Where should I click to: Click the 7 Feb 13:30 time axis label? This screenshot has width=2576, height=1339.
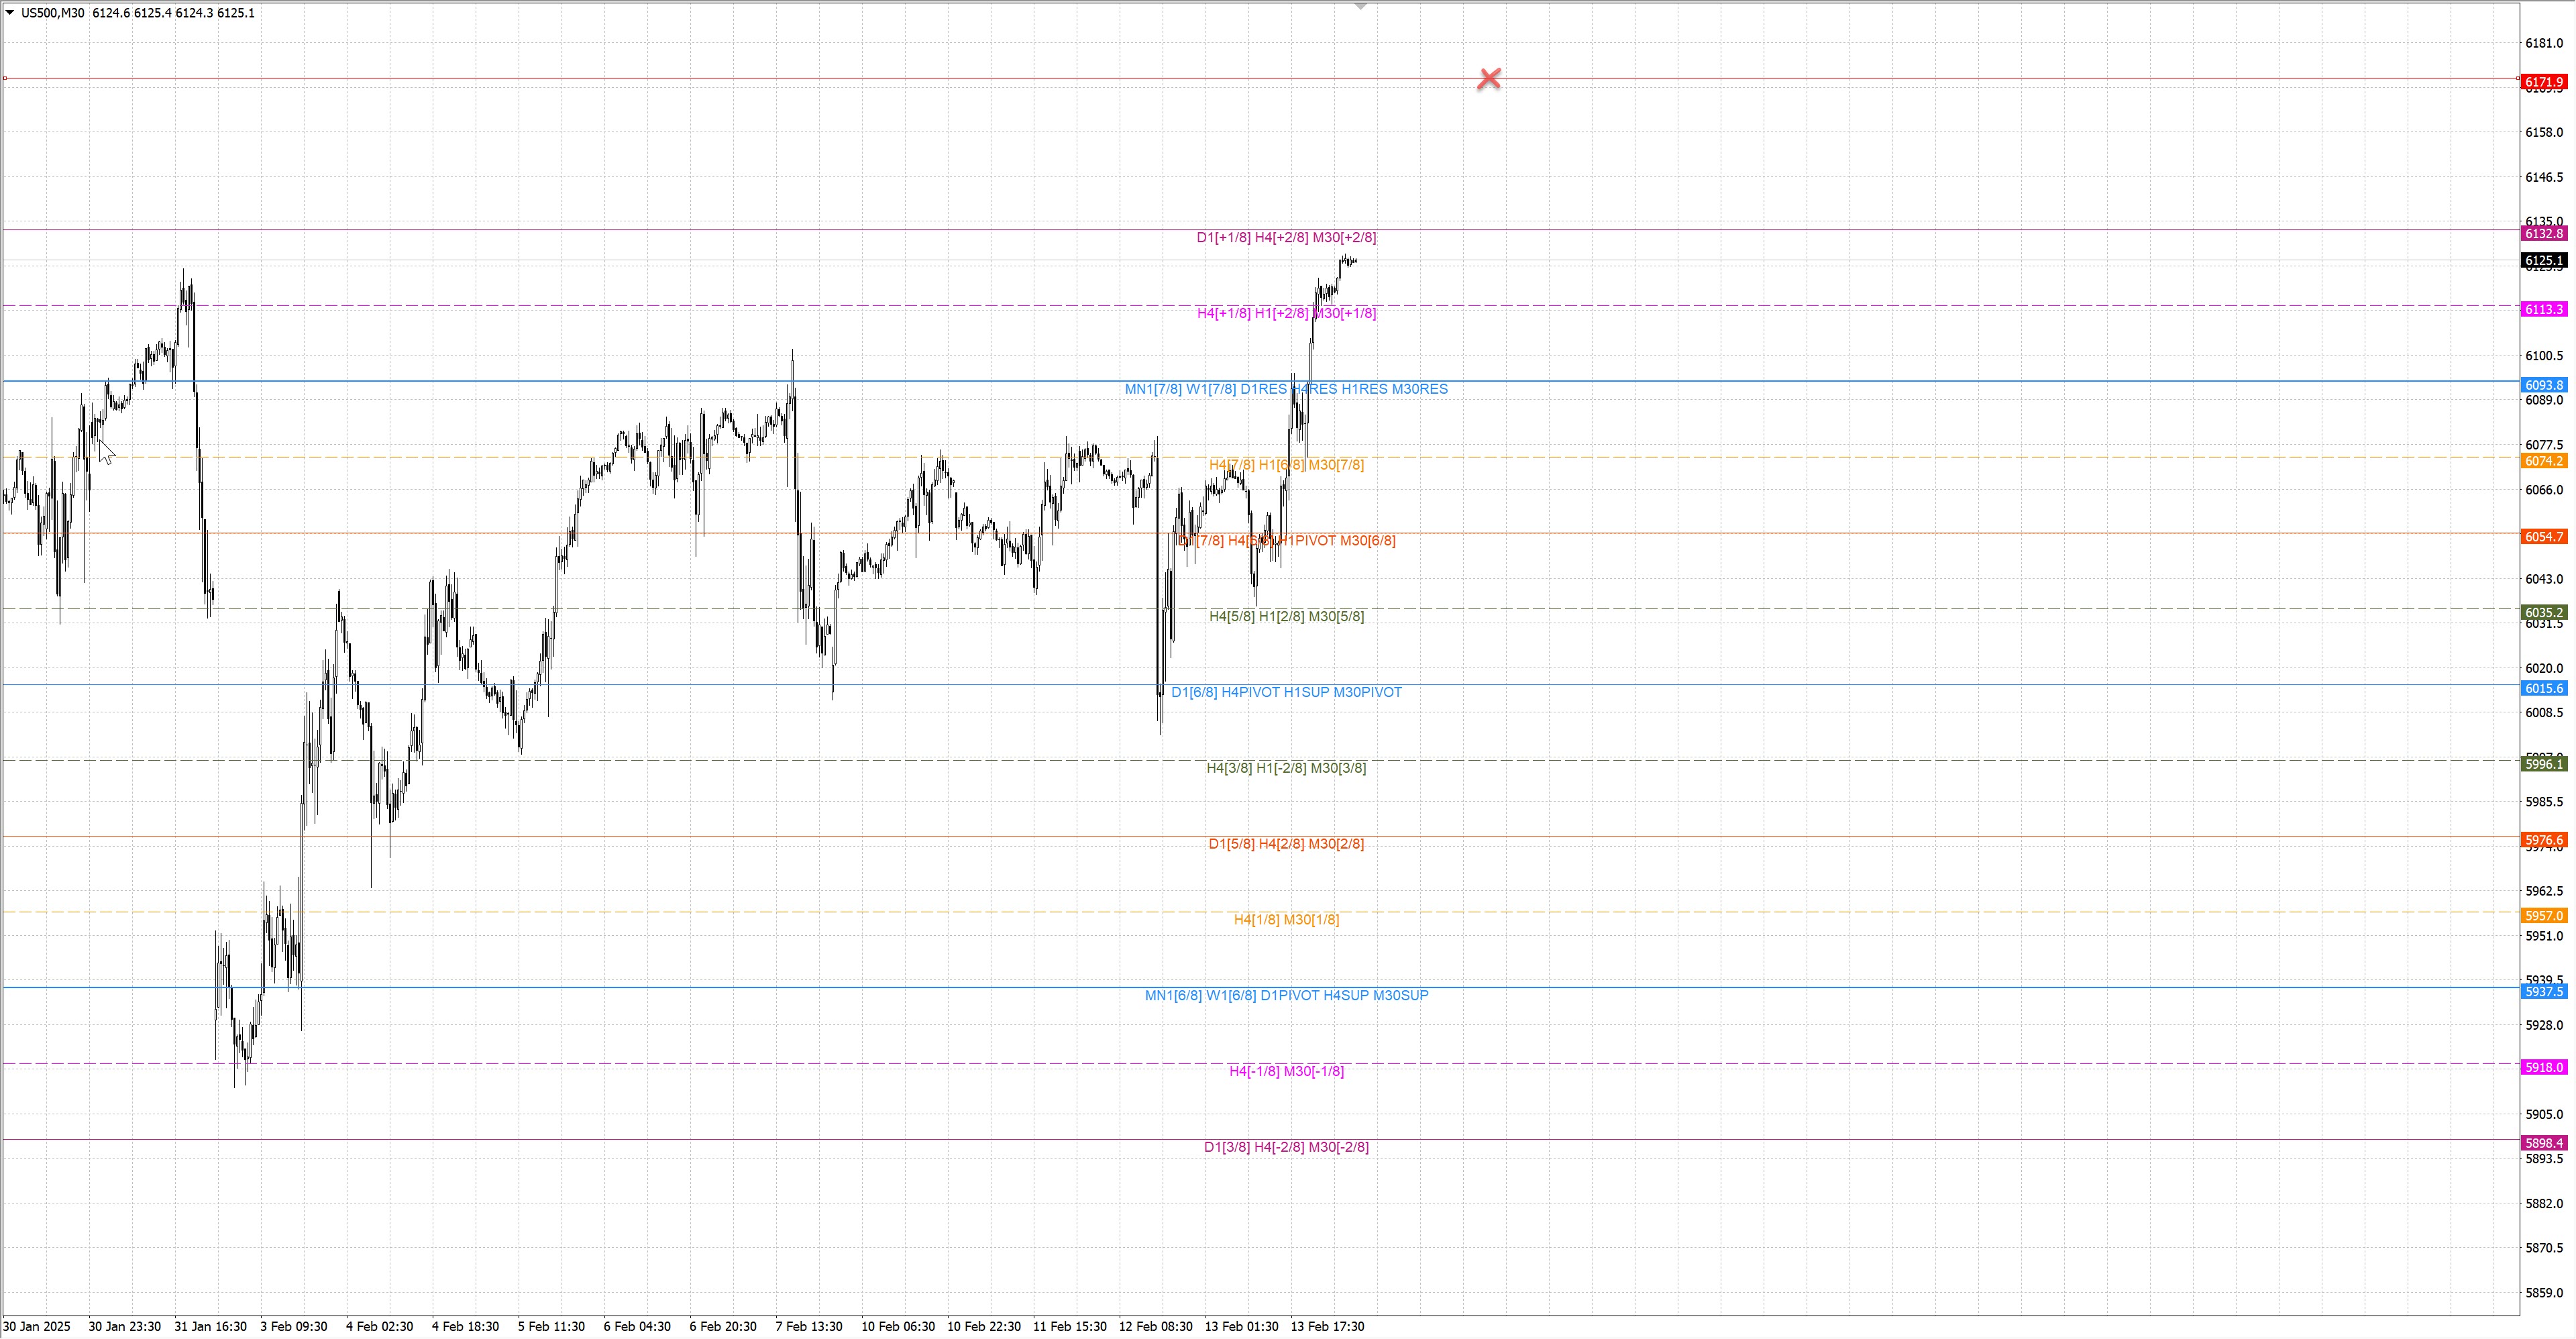pyautogui.click(x=808, y=1327)
